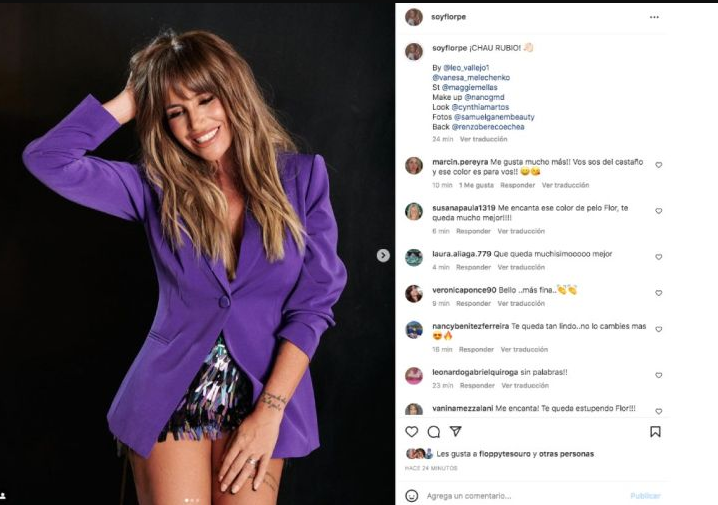Show translation of the post caption
The width and height of the screenshot is (718, 505).
[x=483, y=139]
